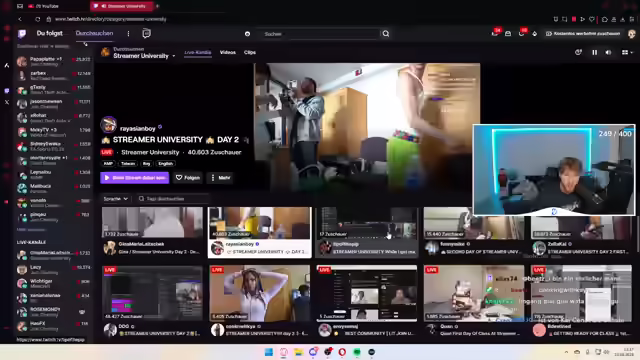Pause the featured stream preview
Screen dimensions: 640x360
coord(594,52)
